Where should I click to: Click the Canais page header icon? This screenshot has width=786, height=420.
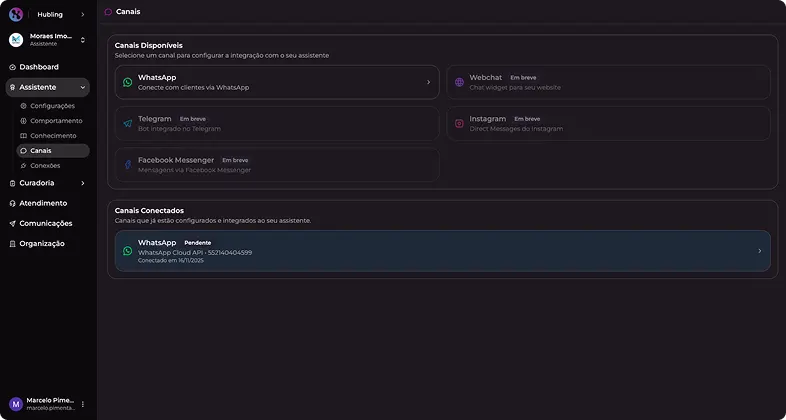[x=108, y=12]
